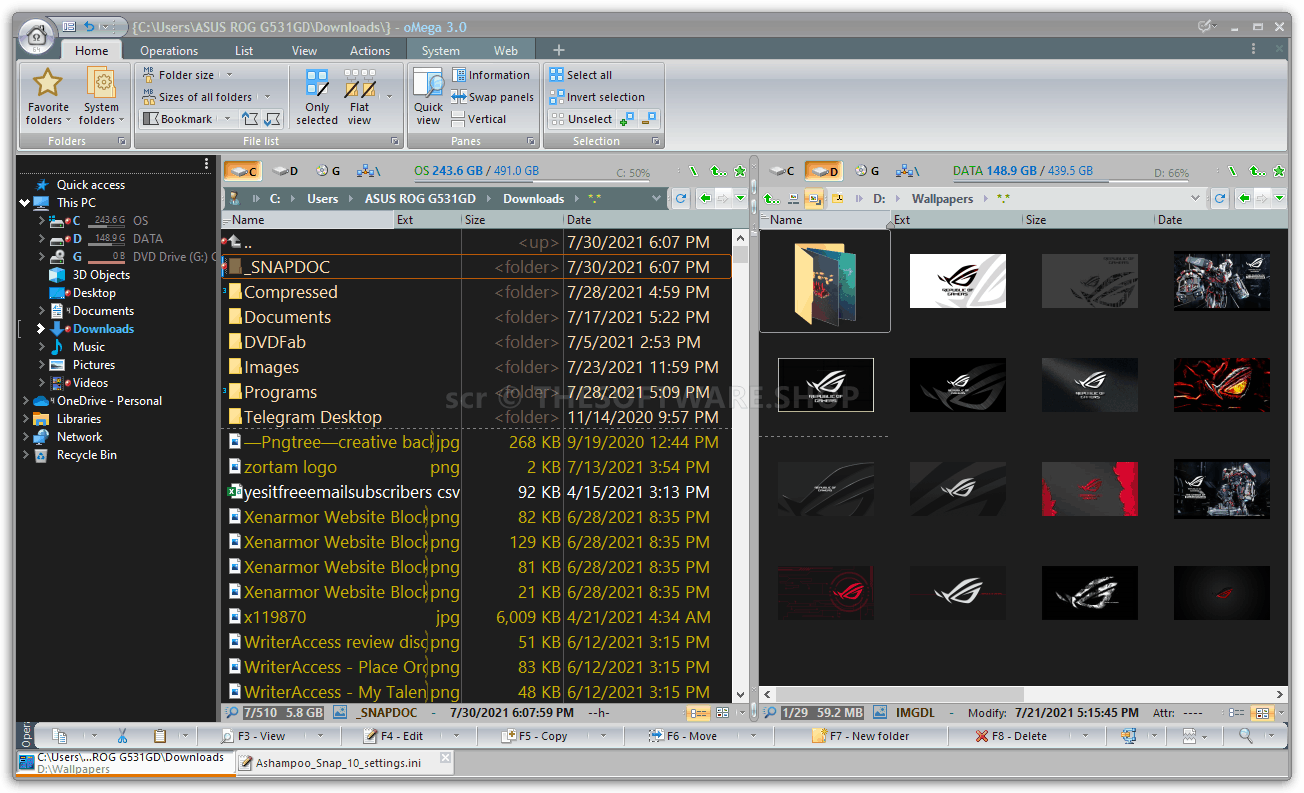Viewport: 1304px width, 793px height.
Task: Calculate Folder size
Action: (178, 75)
